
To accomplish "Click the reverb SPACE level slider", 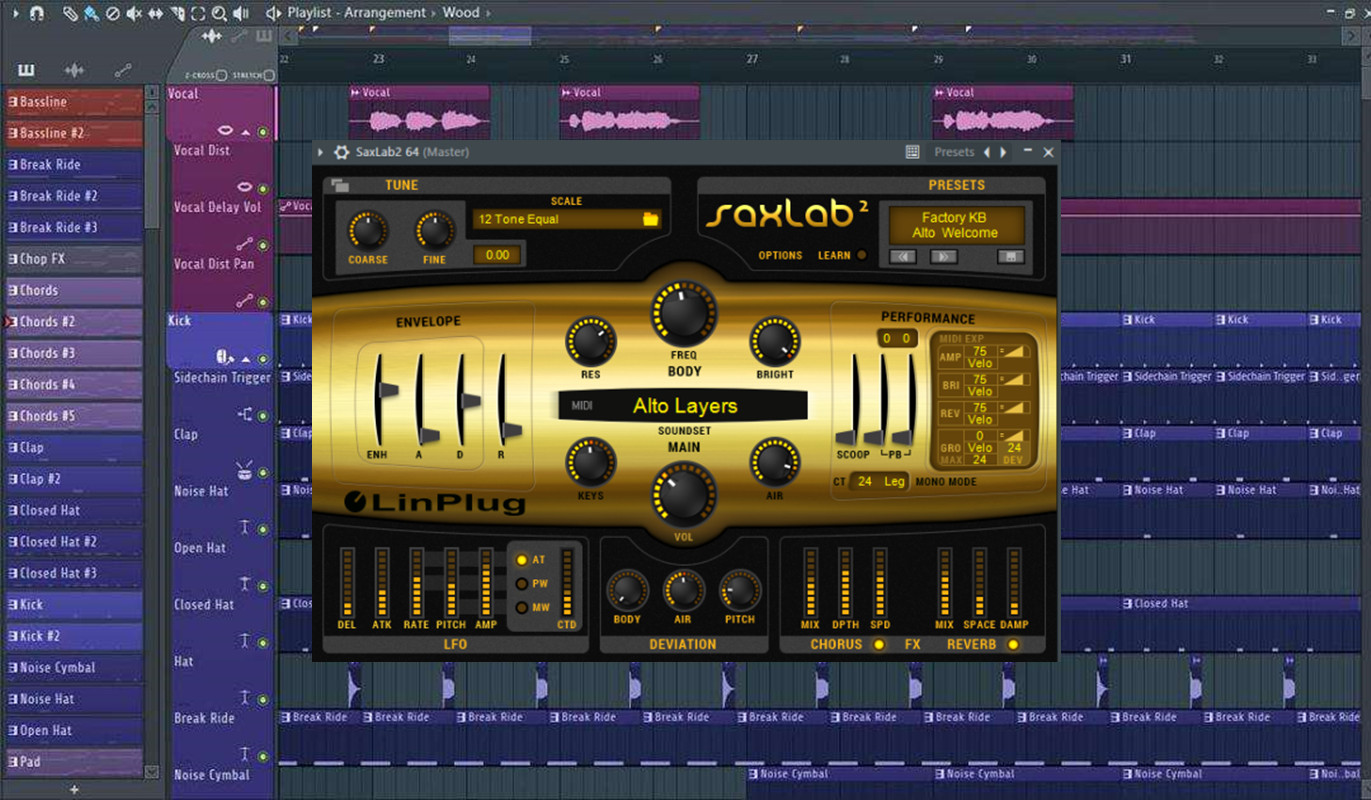I will tap(979, 582).
